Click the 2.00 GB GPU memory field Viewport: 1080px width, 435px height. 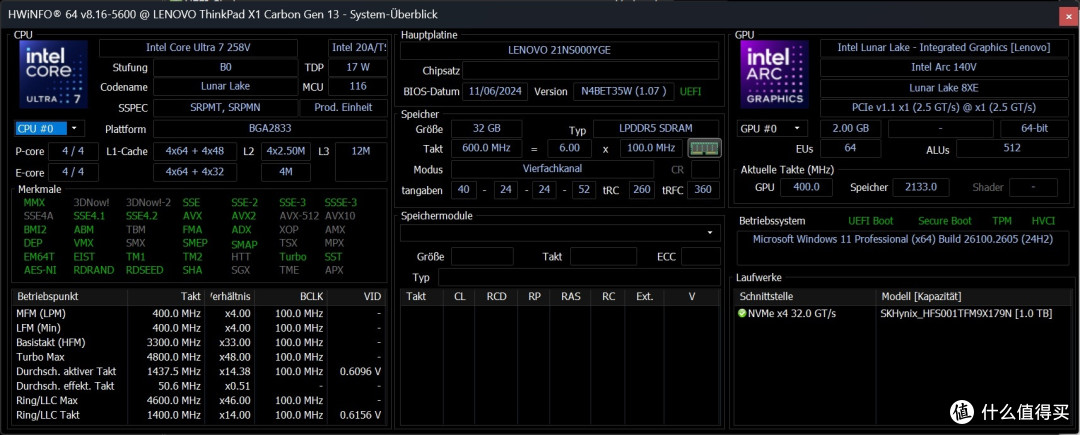[850, 129]
